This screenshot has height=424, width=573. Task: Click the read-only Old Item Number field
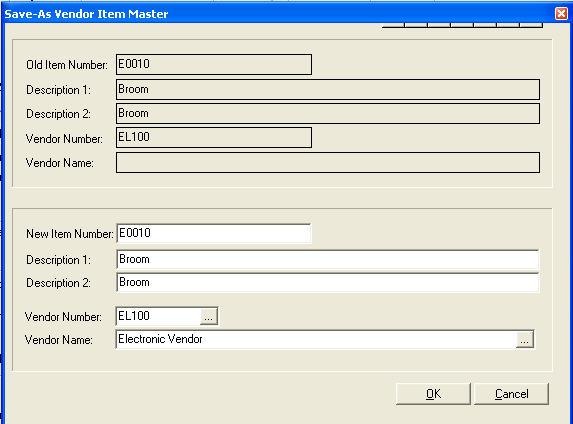pyautogui.click(x=214, y=64)
